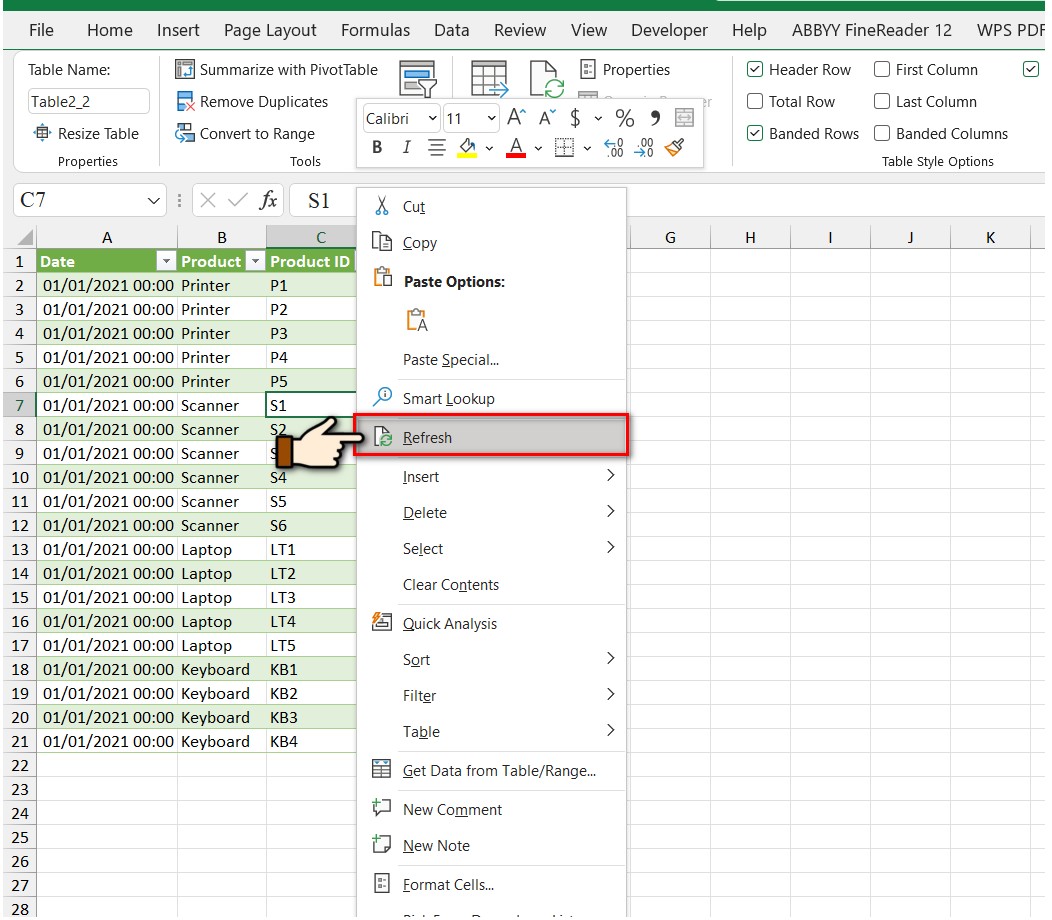This screenshot has width=1052, height=920.
Task: Open the Formulas ribbon tab
Action: coord(375,30)
